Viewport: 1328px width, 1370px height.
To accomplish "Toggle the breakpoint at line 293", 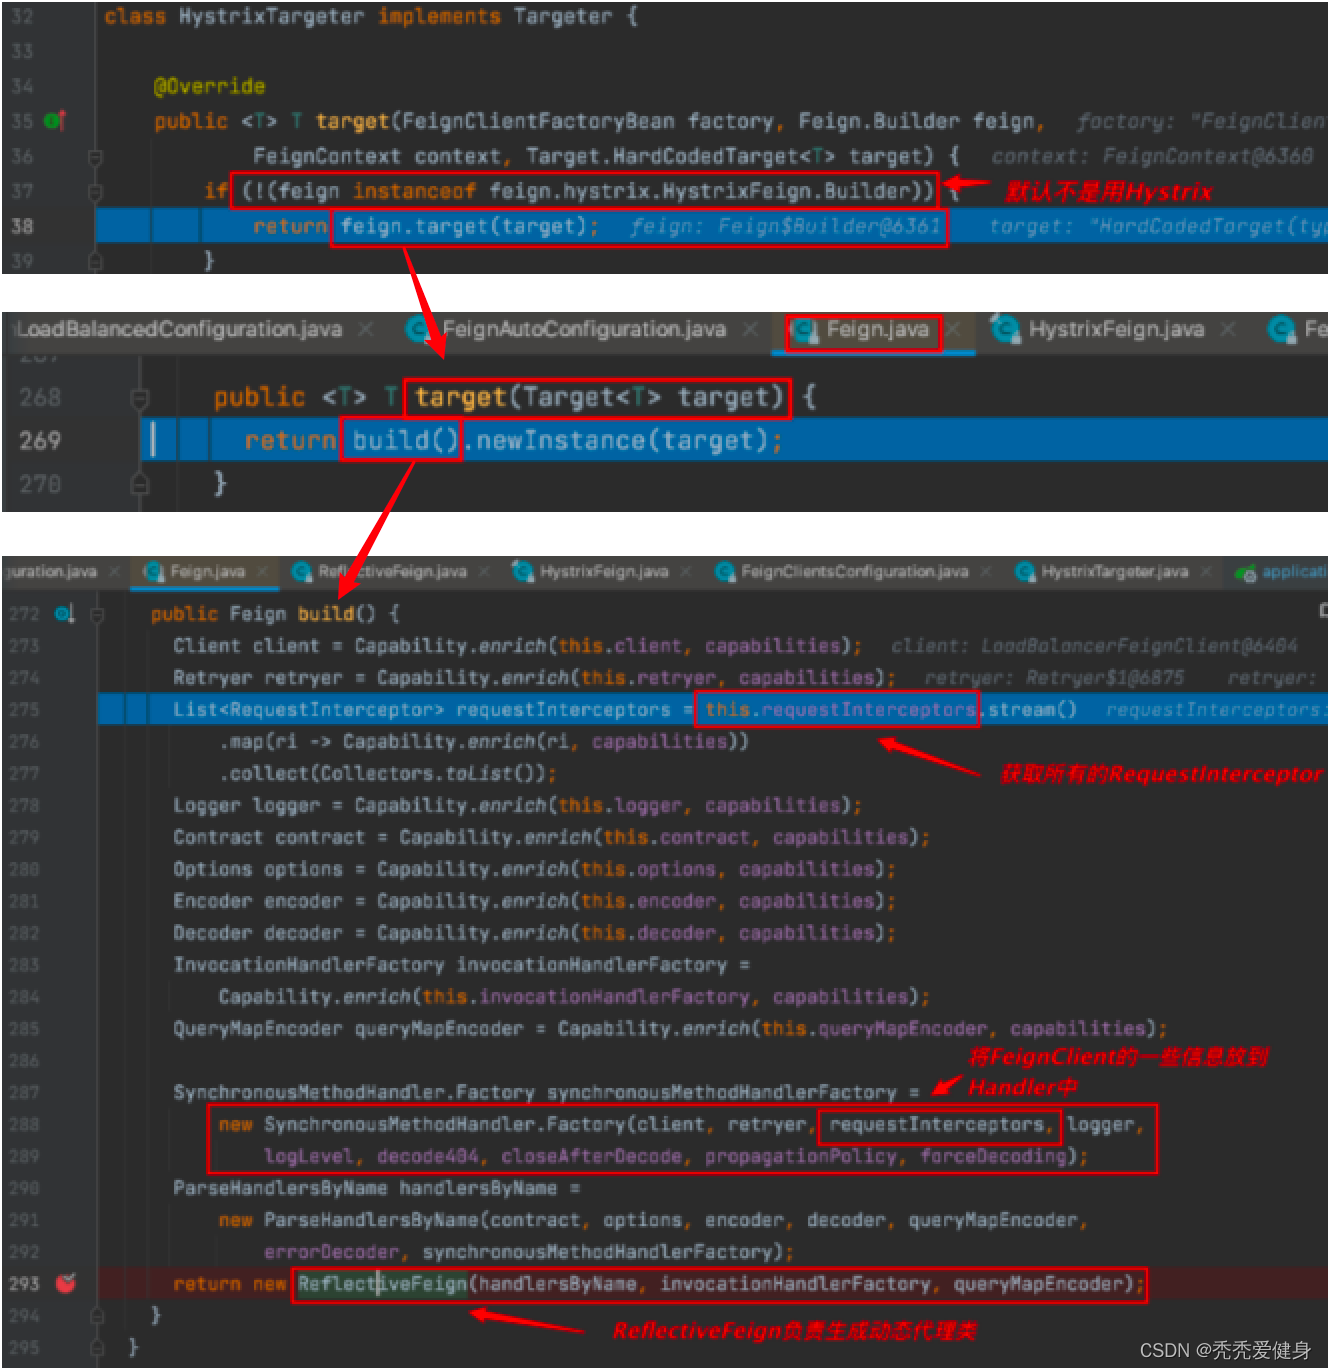I will click(66, 1283).
